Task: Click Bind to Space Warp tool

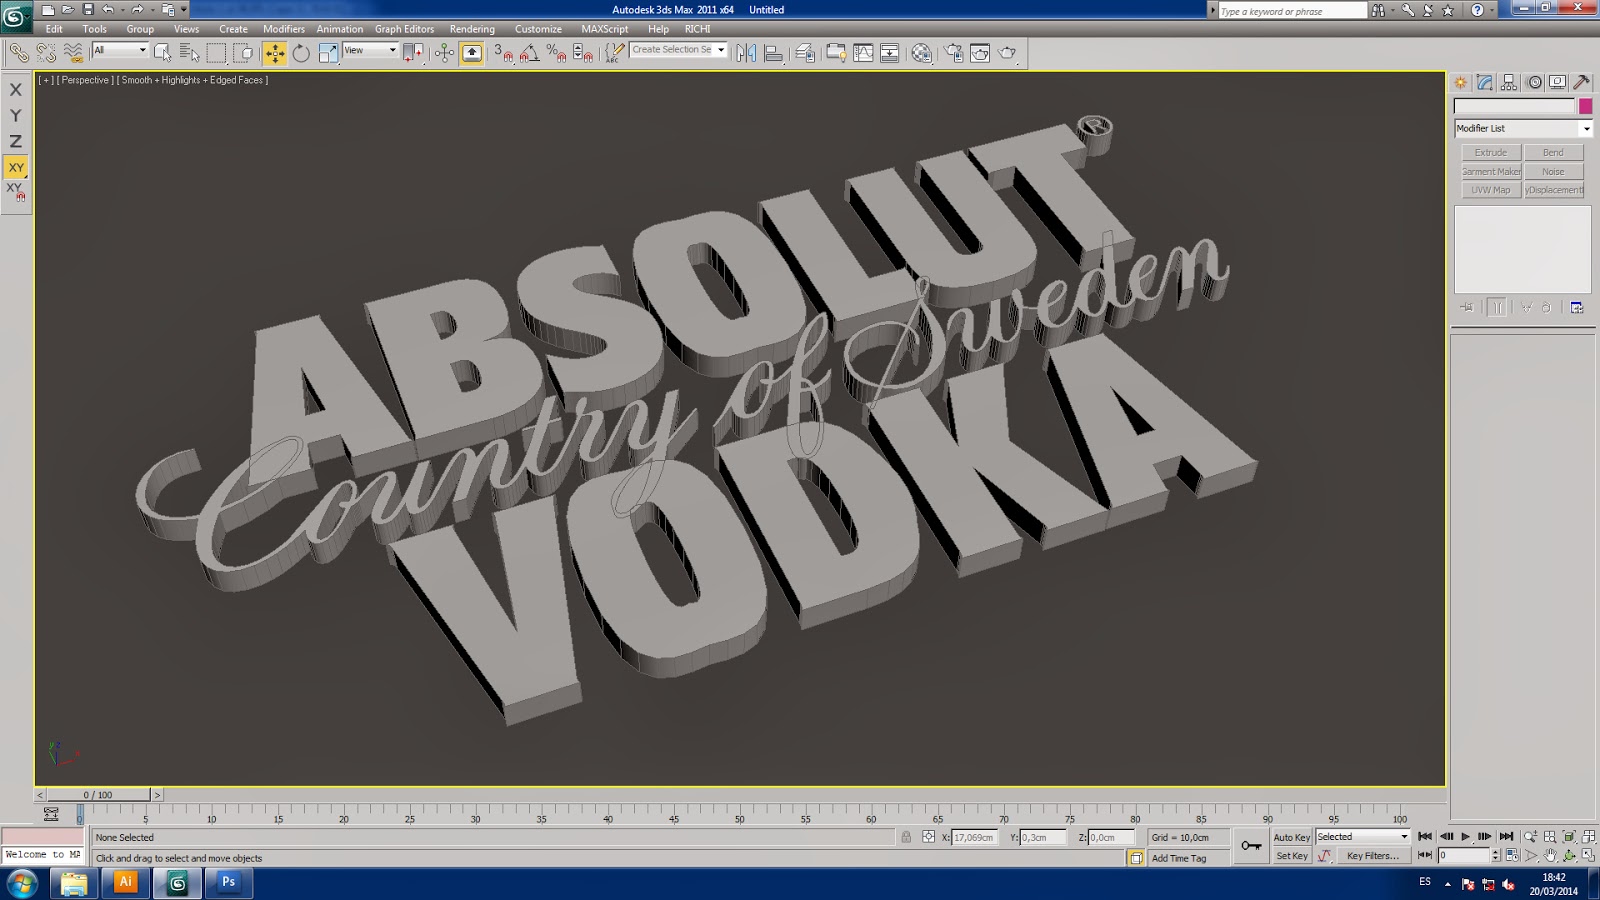Action: click(x=73, y=53)
